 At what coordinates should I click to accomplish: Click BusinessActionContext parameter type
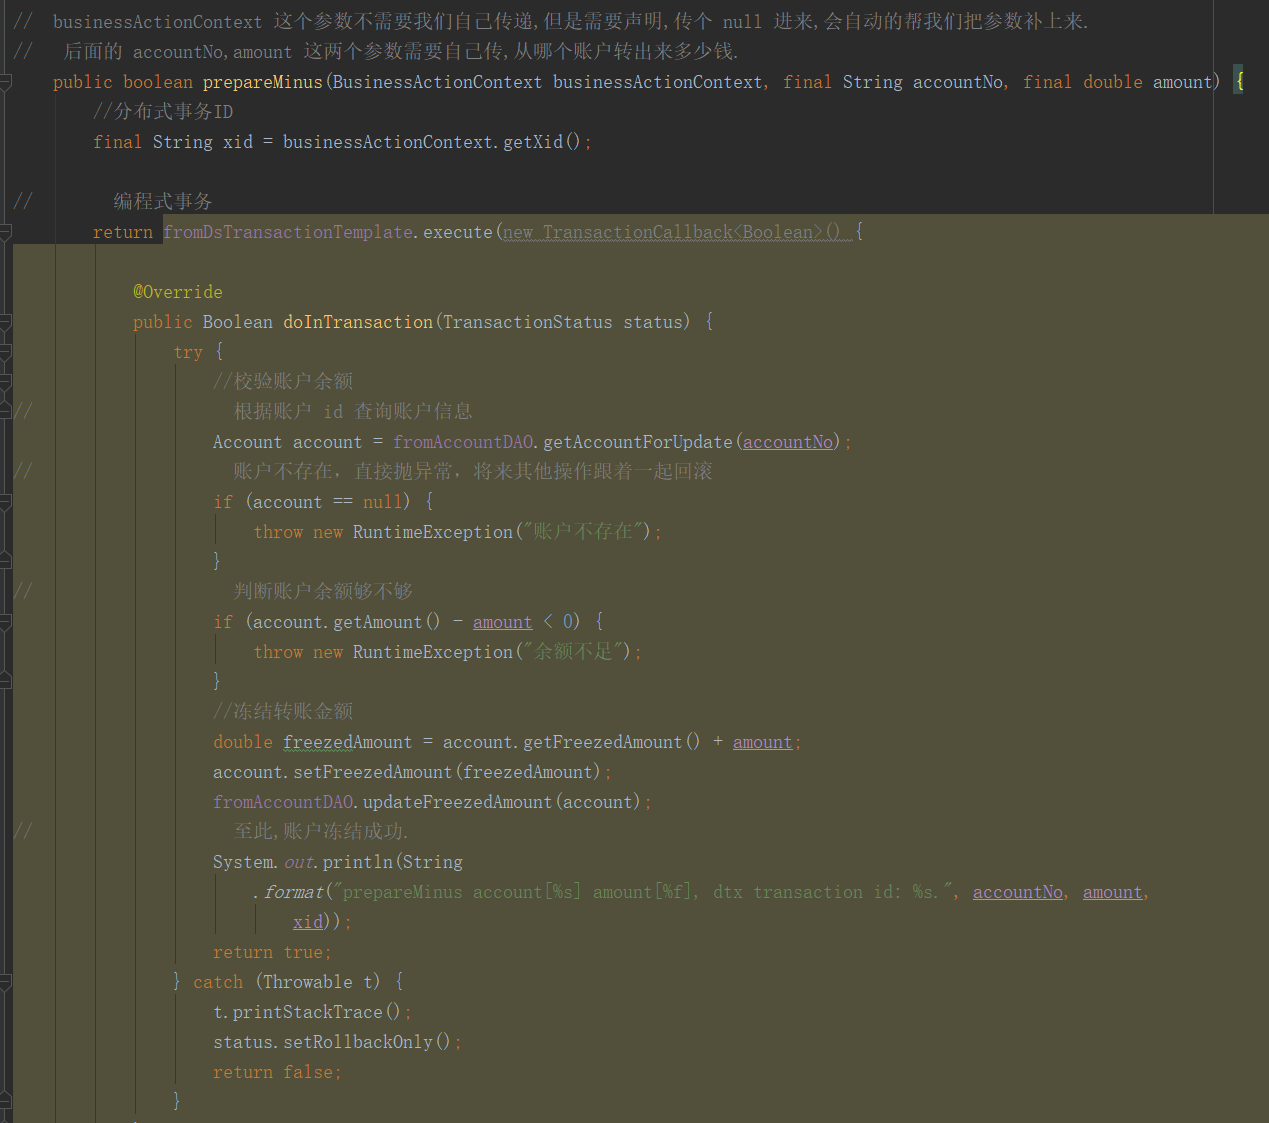click(x=438, y=82)
